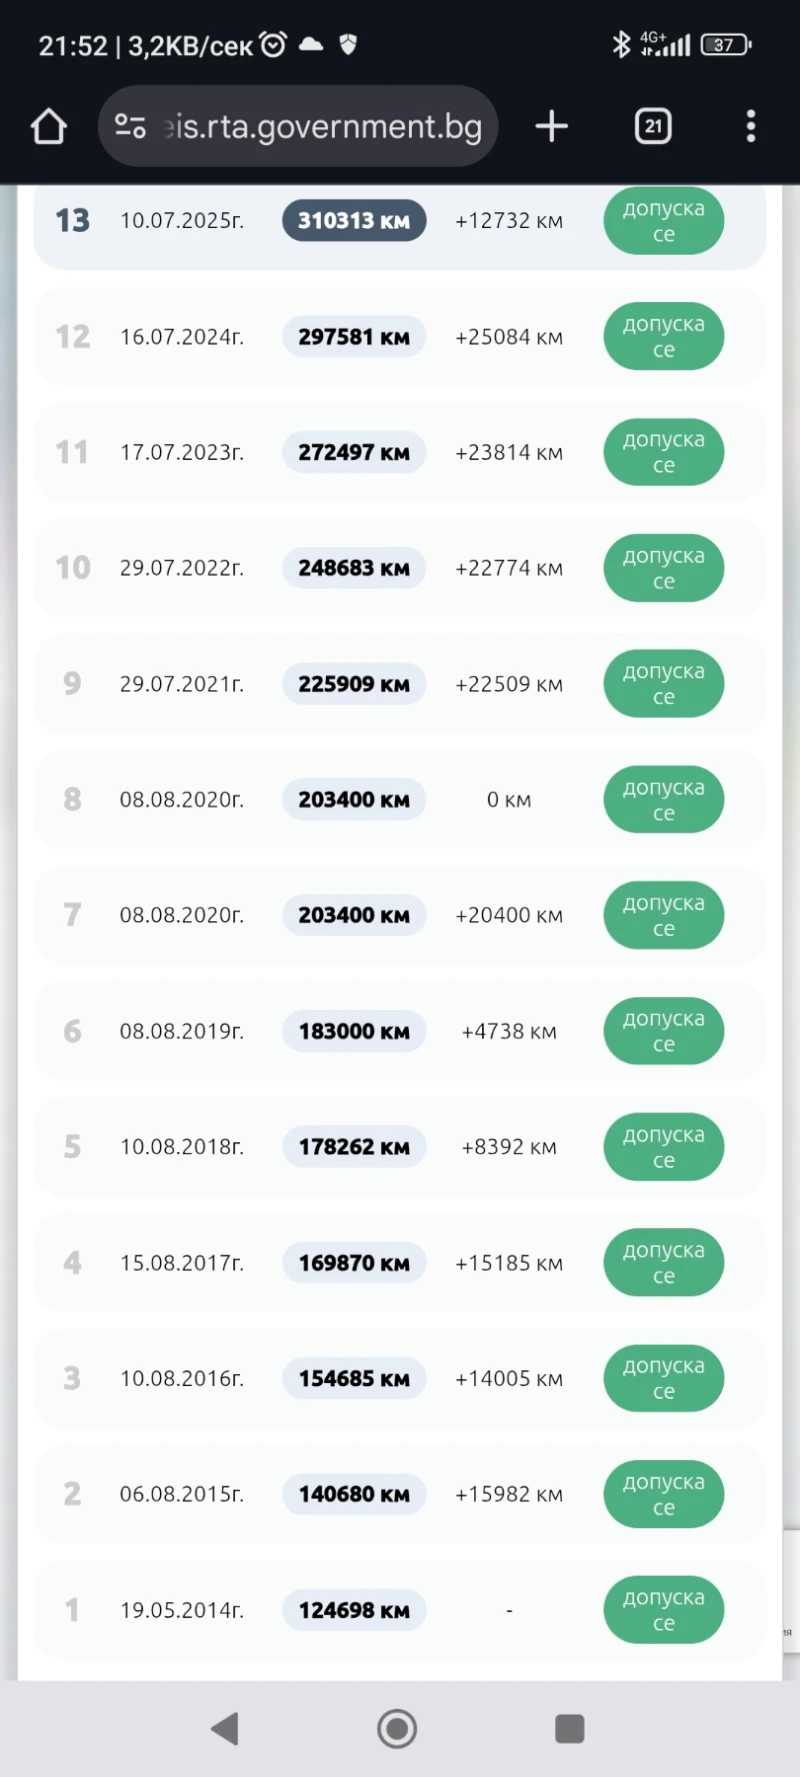
Task: Open the browser three-dot menu
Action: pyautogui.click(x=751, y=127)
